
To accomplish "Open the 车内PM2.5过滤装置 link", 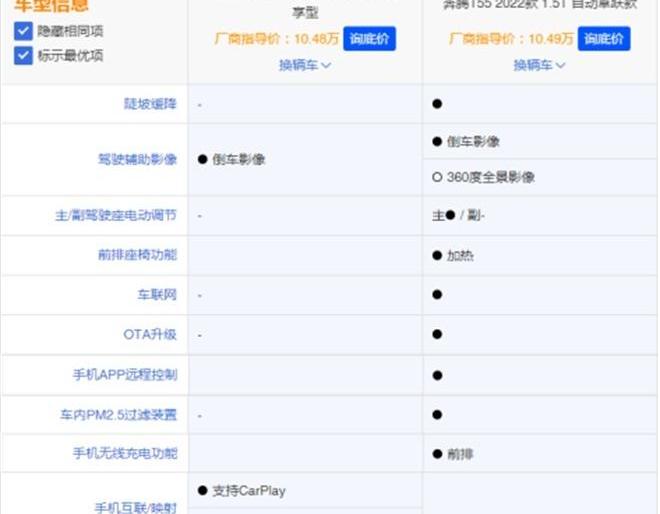I will pos(118,415).
